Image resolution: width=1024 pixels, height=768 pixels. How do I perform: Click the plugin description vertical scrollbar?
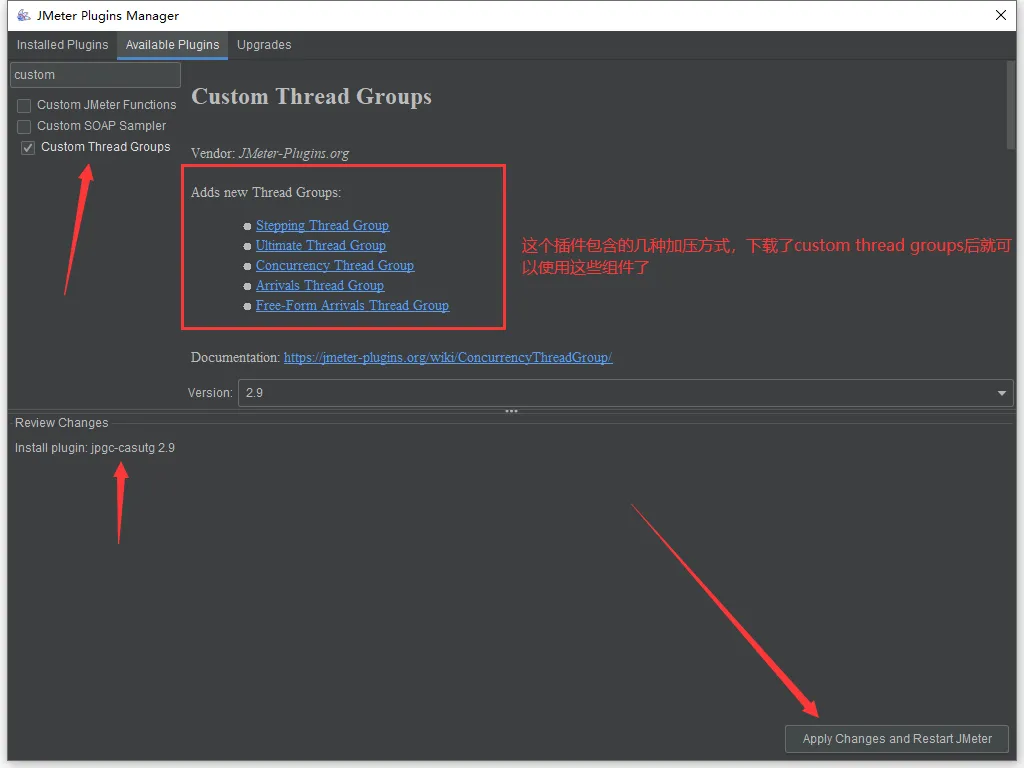[1011, 105]
